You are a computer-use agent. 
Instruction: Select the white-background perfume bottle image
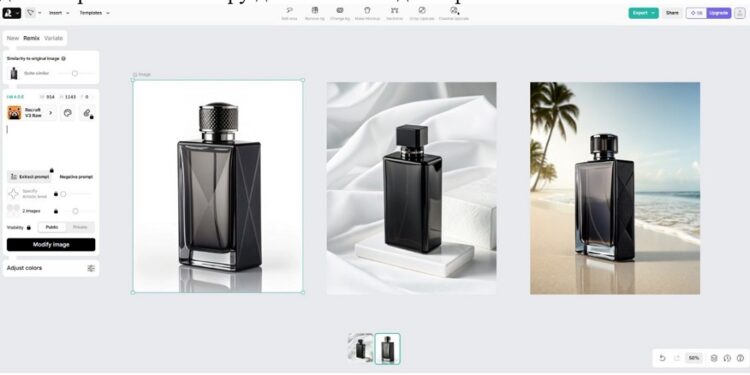pyautogui.click(x=218, y=187)
